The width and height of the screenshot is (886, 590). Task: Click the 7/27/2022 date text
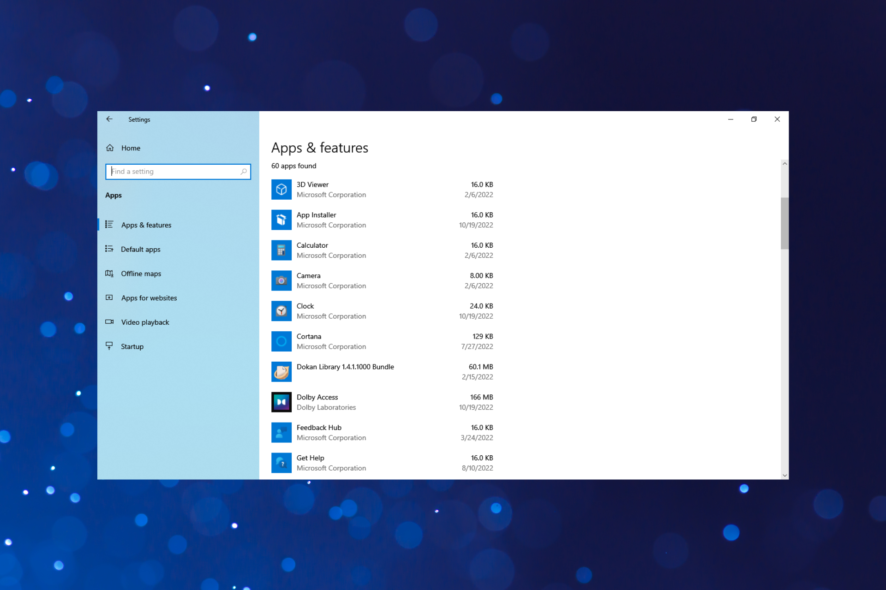[477, 346]
